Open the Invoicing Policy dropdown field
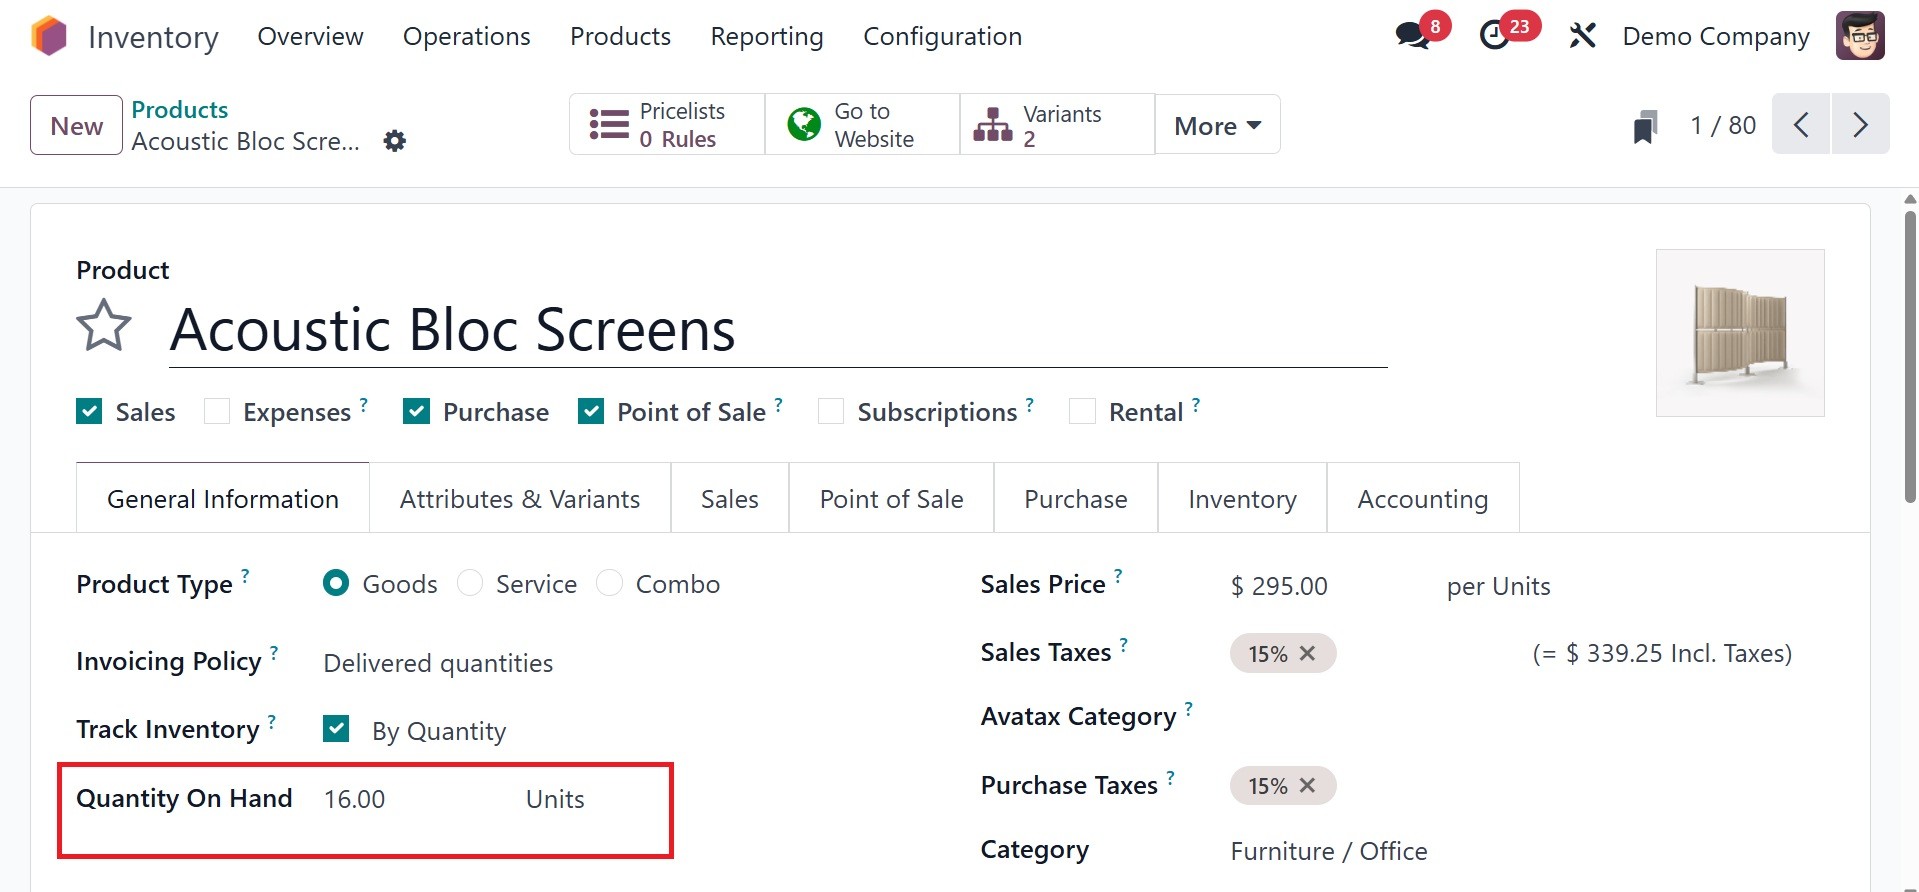 point(438,663)
